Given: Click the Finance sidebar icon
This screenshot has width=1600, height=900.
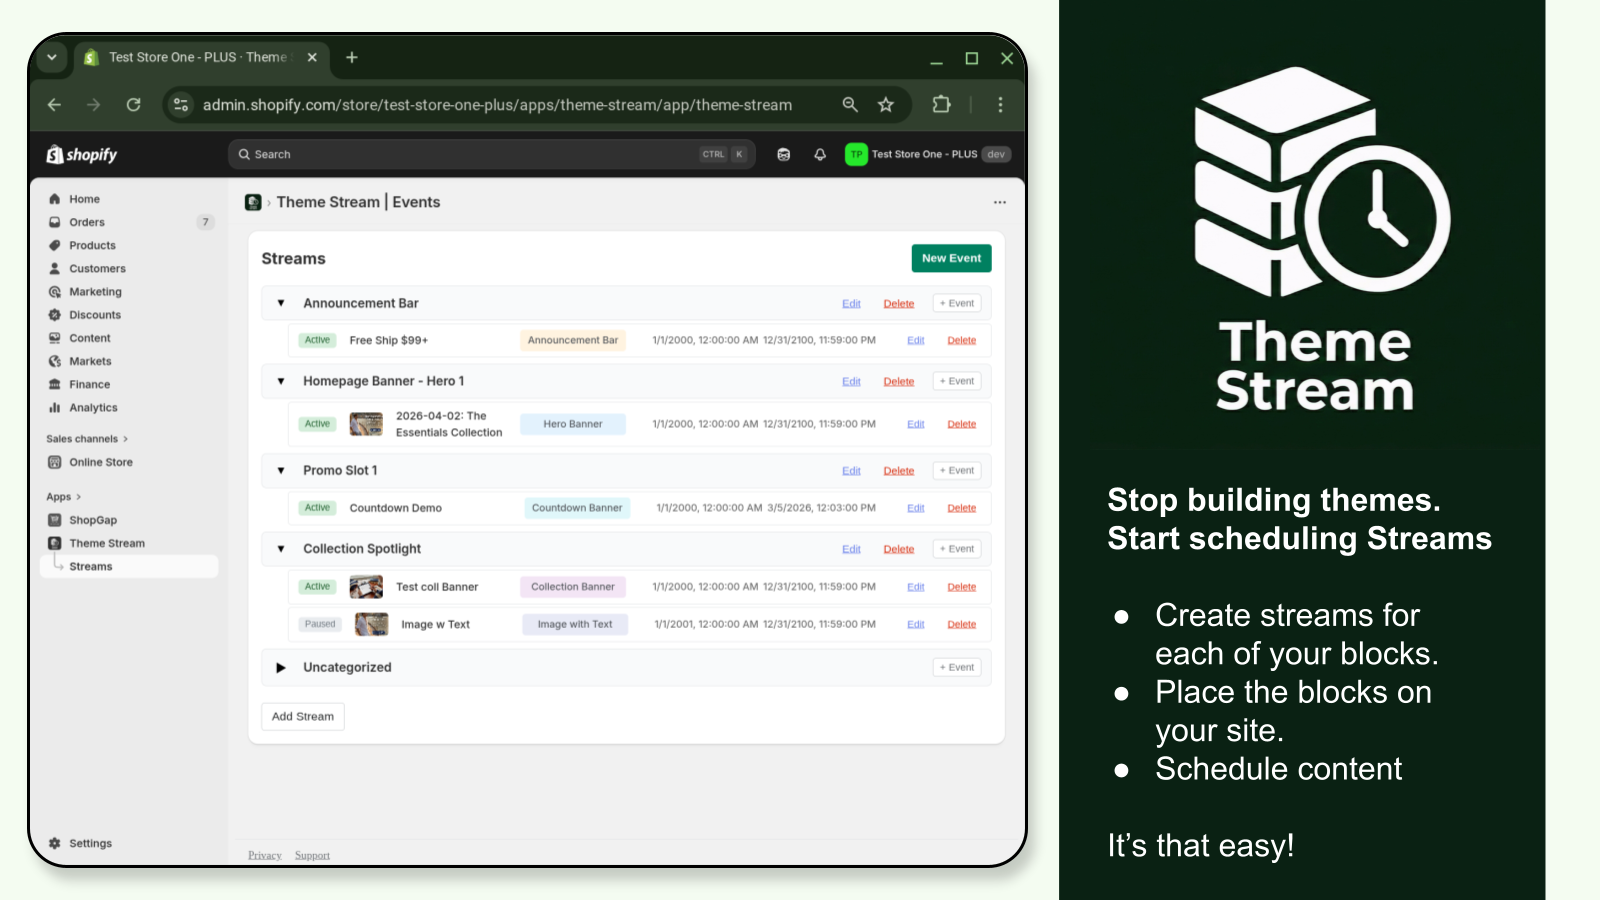Looking at the screenshot, I should (55, 384).
